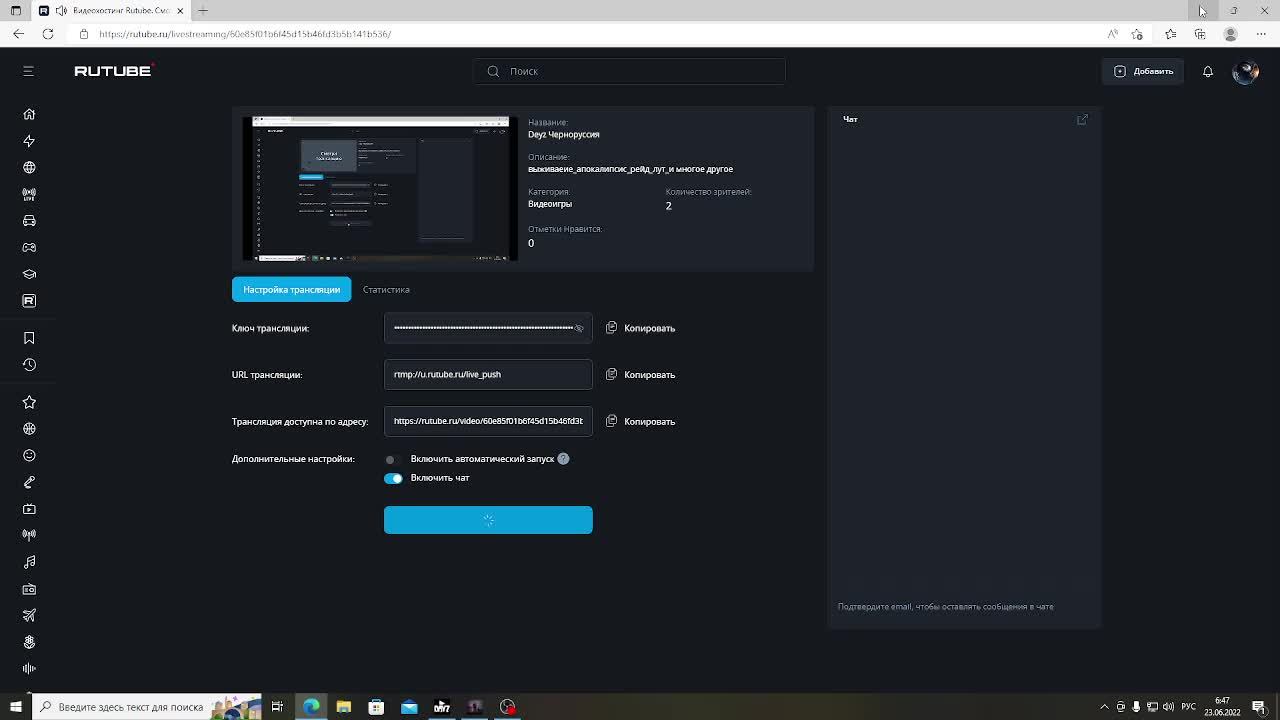
Task: Show the automatic start help tooltip
Action: (x=563, y=459)
